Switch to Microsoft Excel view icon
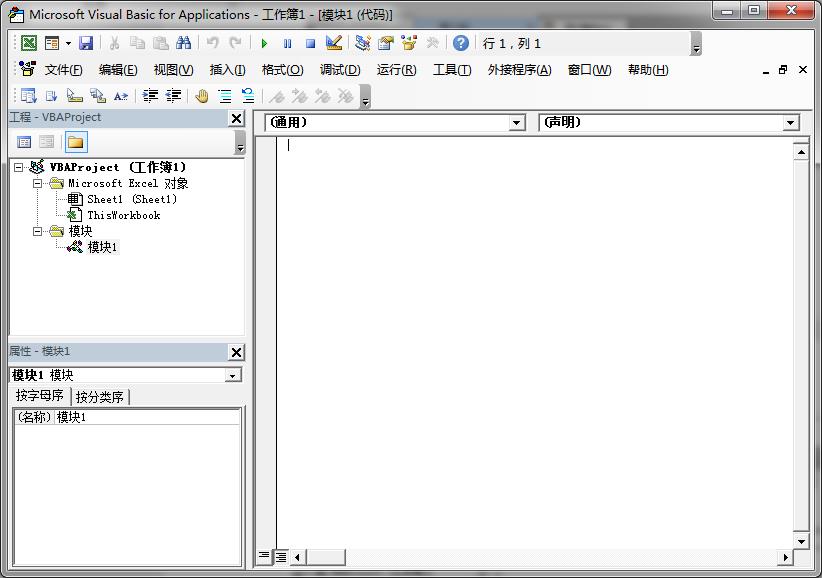The width and height of the screenshot is (822, 578). point(29,43)
